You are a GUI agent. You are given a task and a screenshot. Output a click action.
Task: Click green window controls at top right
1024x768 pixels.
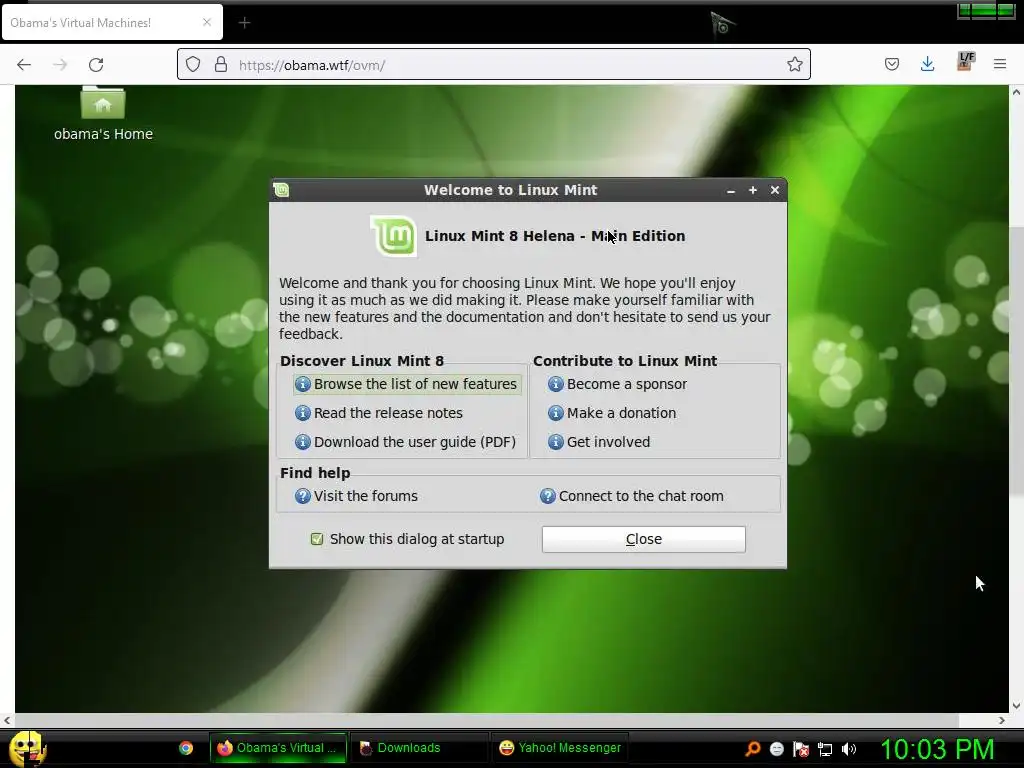click(986, 10)
